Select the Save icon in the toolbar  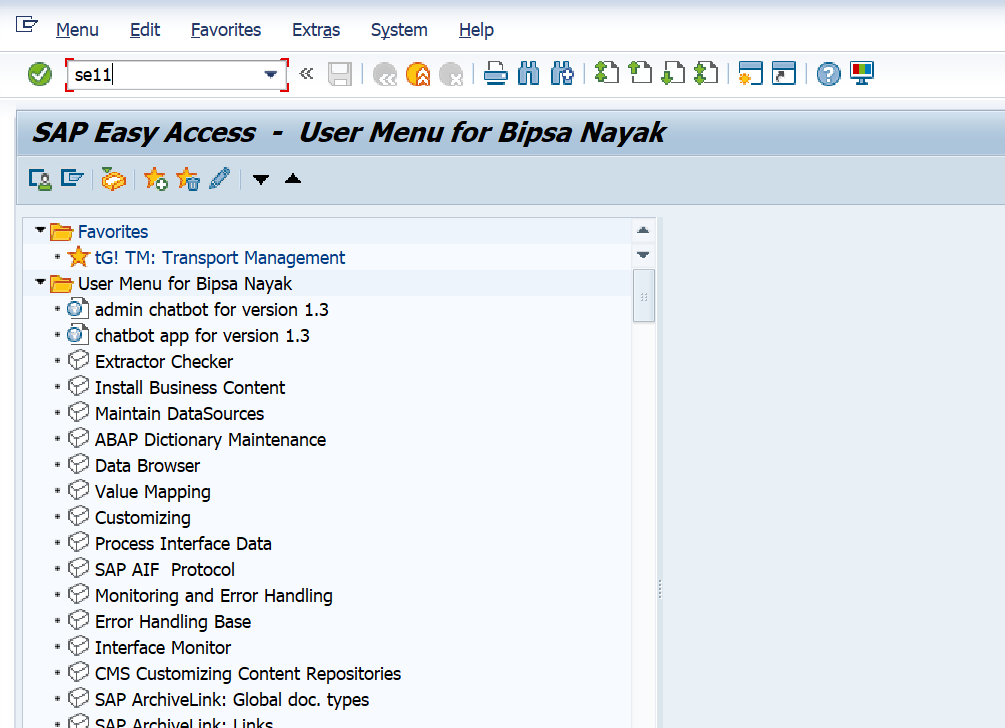point(340,74)
